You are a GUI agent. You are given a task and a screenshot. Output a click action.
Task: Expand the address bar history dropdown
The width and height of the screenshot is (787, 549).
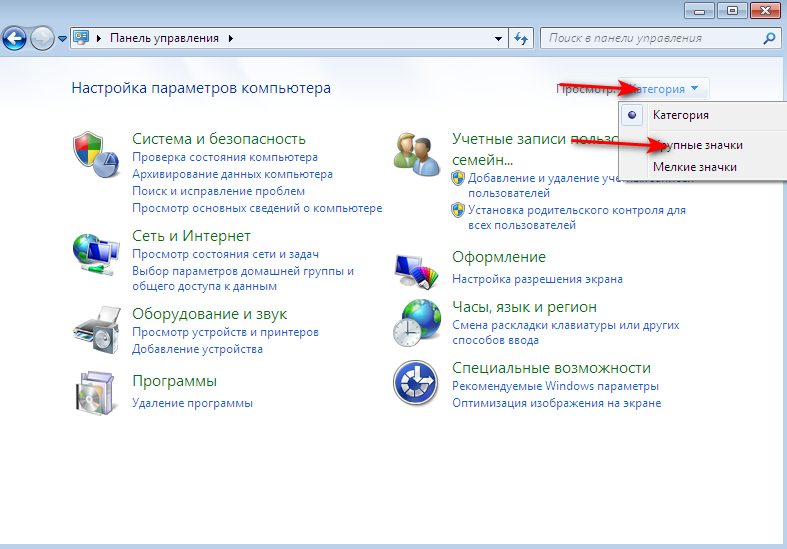click(498, 38)
